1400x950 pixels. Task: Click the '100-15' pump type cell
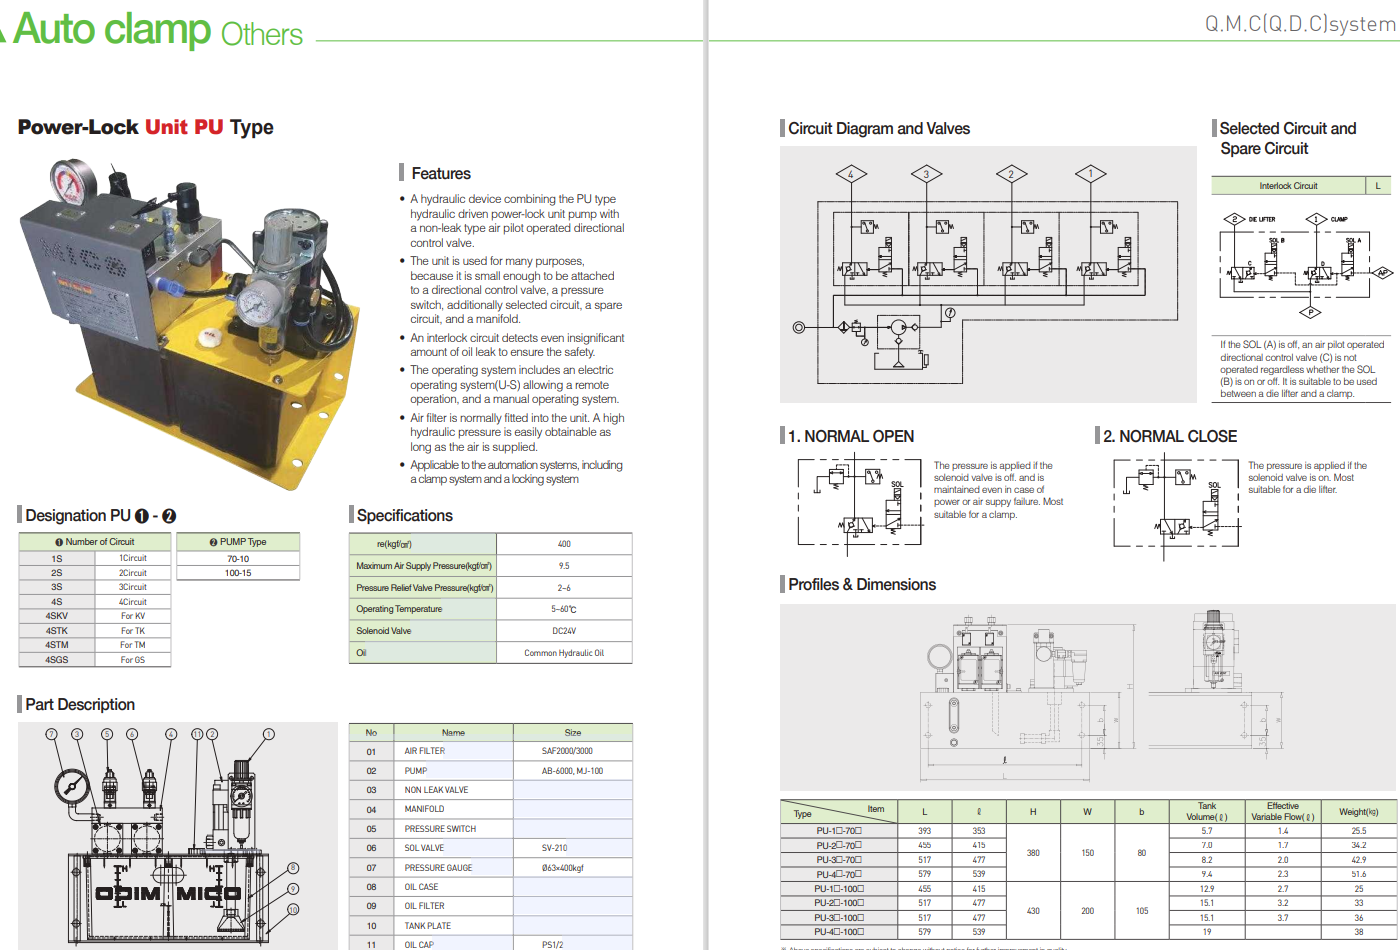238,573
